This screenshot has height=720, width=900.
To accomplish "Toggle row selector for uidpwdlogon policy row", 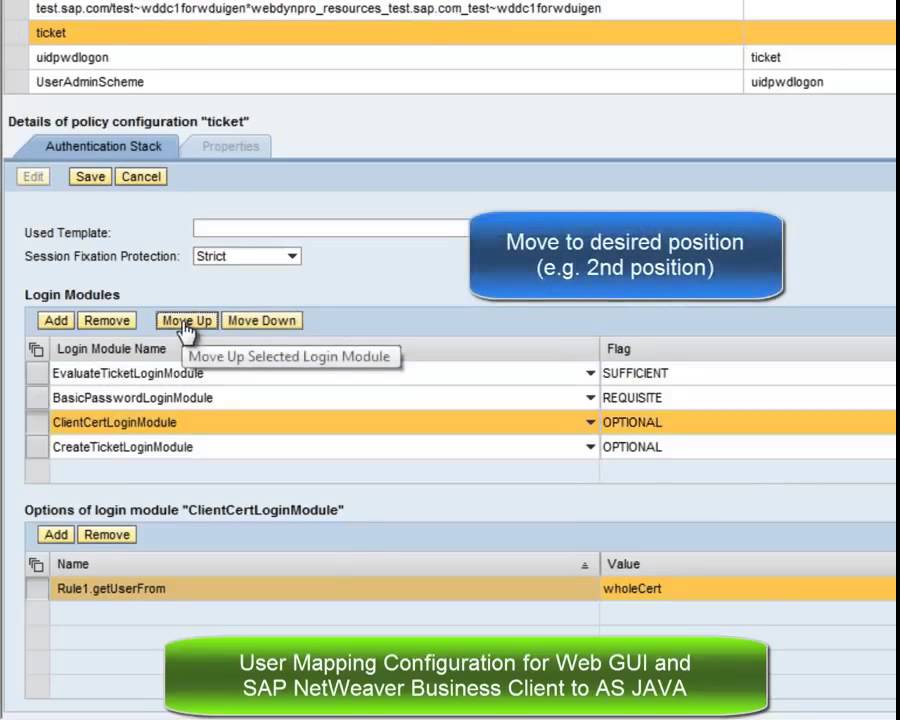I will point(16,57).
